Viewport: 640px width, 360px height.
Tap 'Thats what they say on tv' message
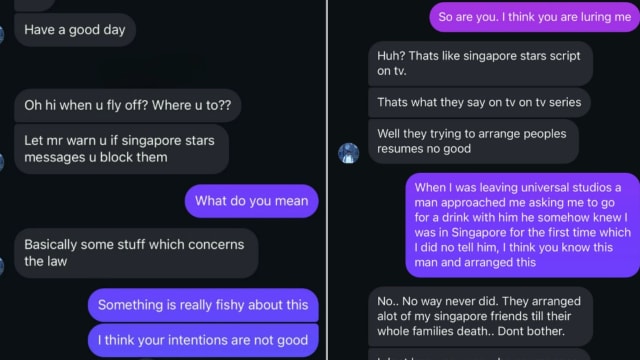479,102
